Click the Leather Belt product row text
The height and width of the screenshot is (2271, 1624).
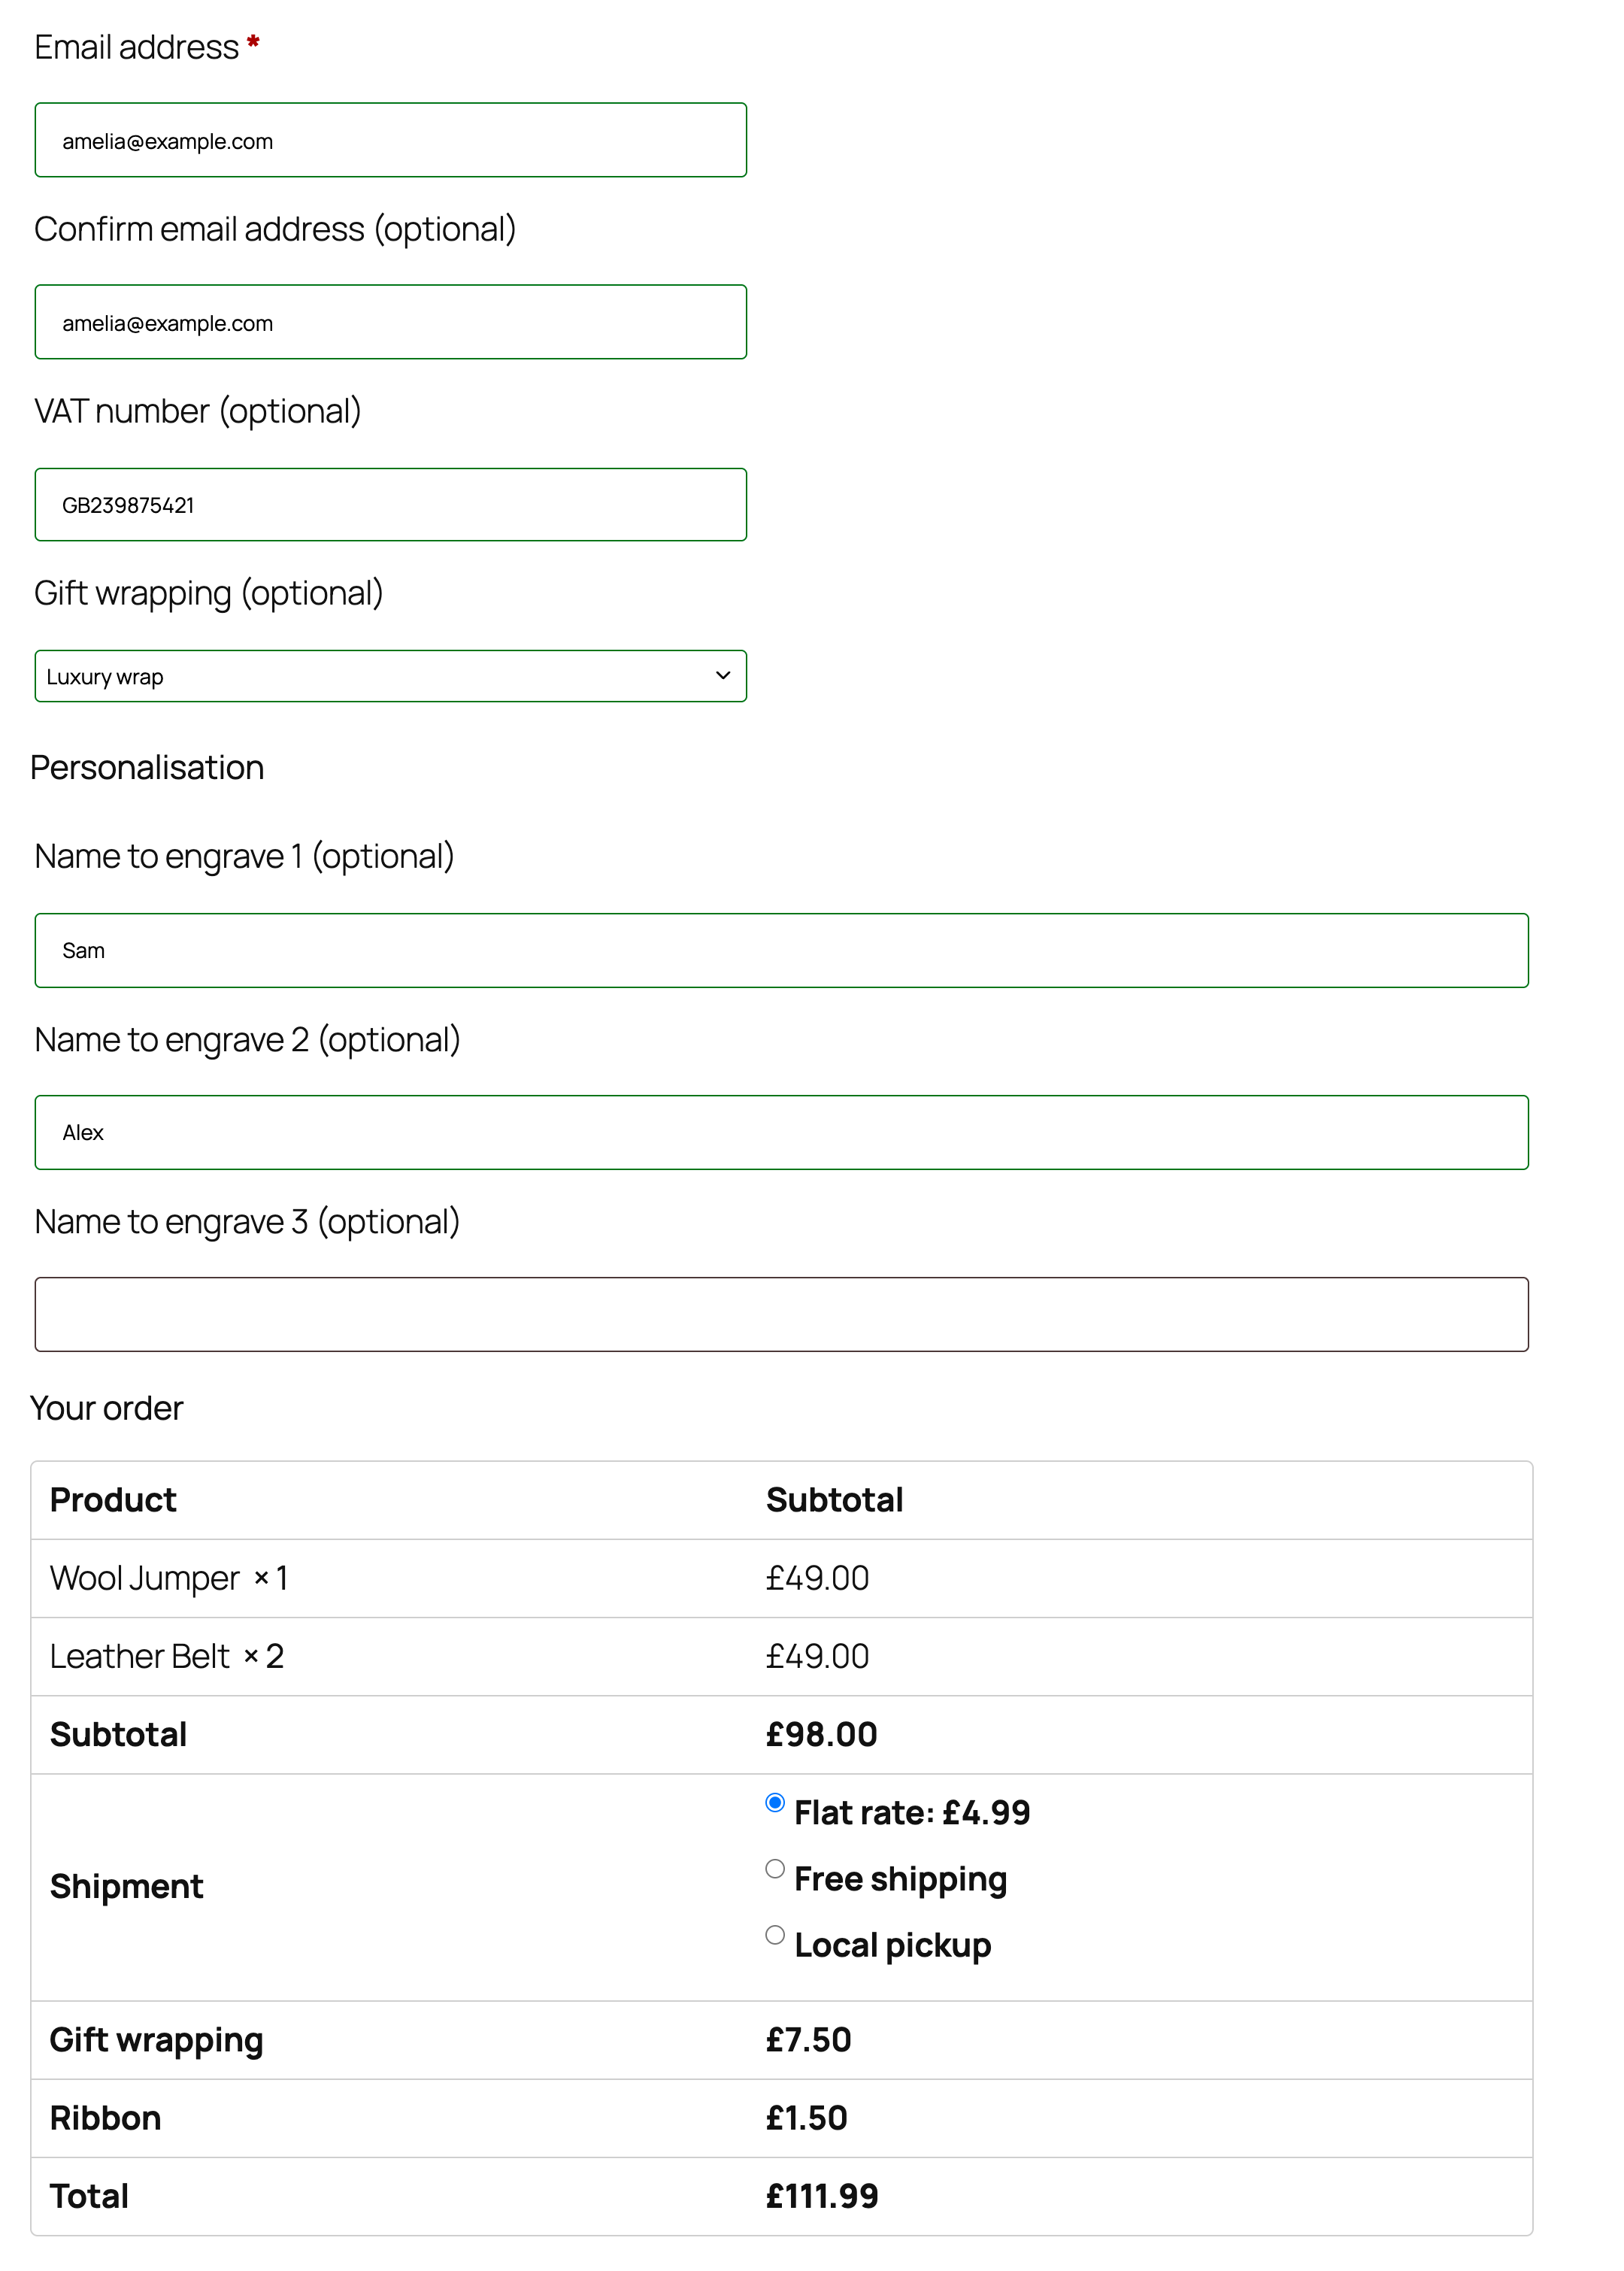coord(167,1656)
